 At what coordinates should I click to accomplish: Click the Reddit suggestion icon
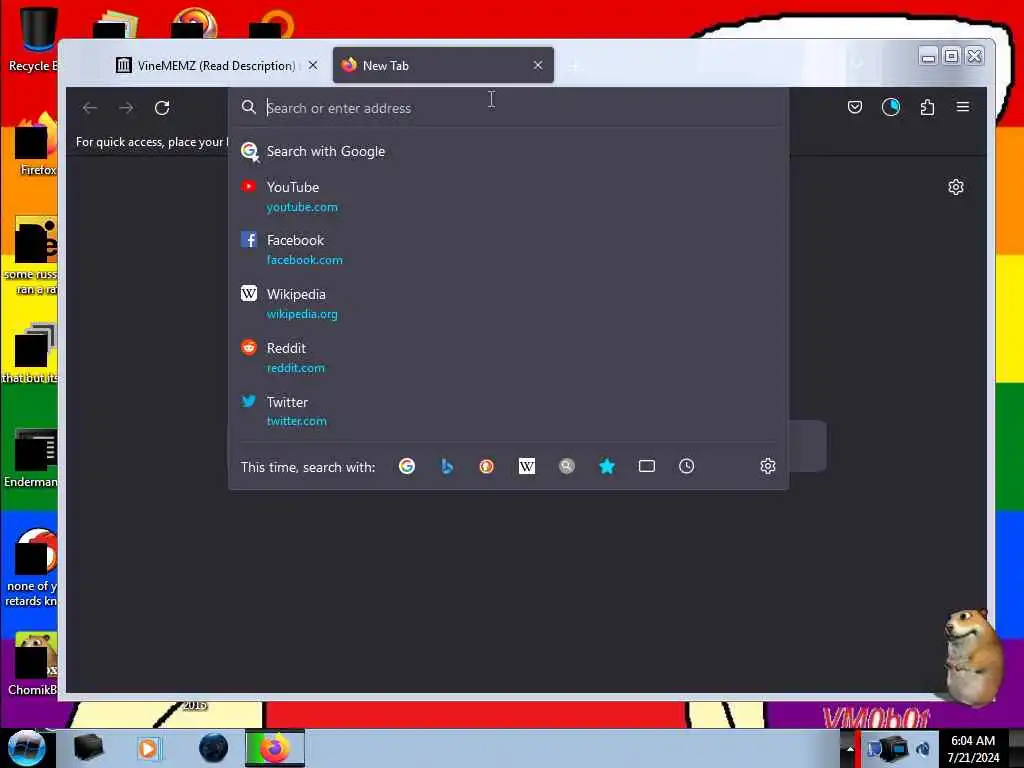(249, 347)
